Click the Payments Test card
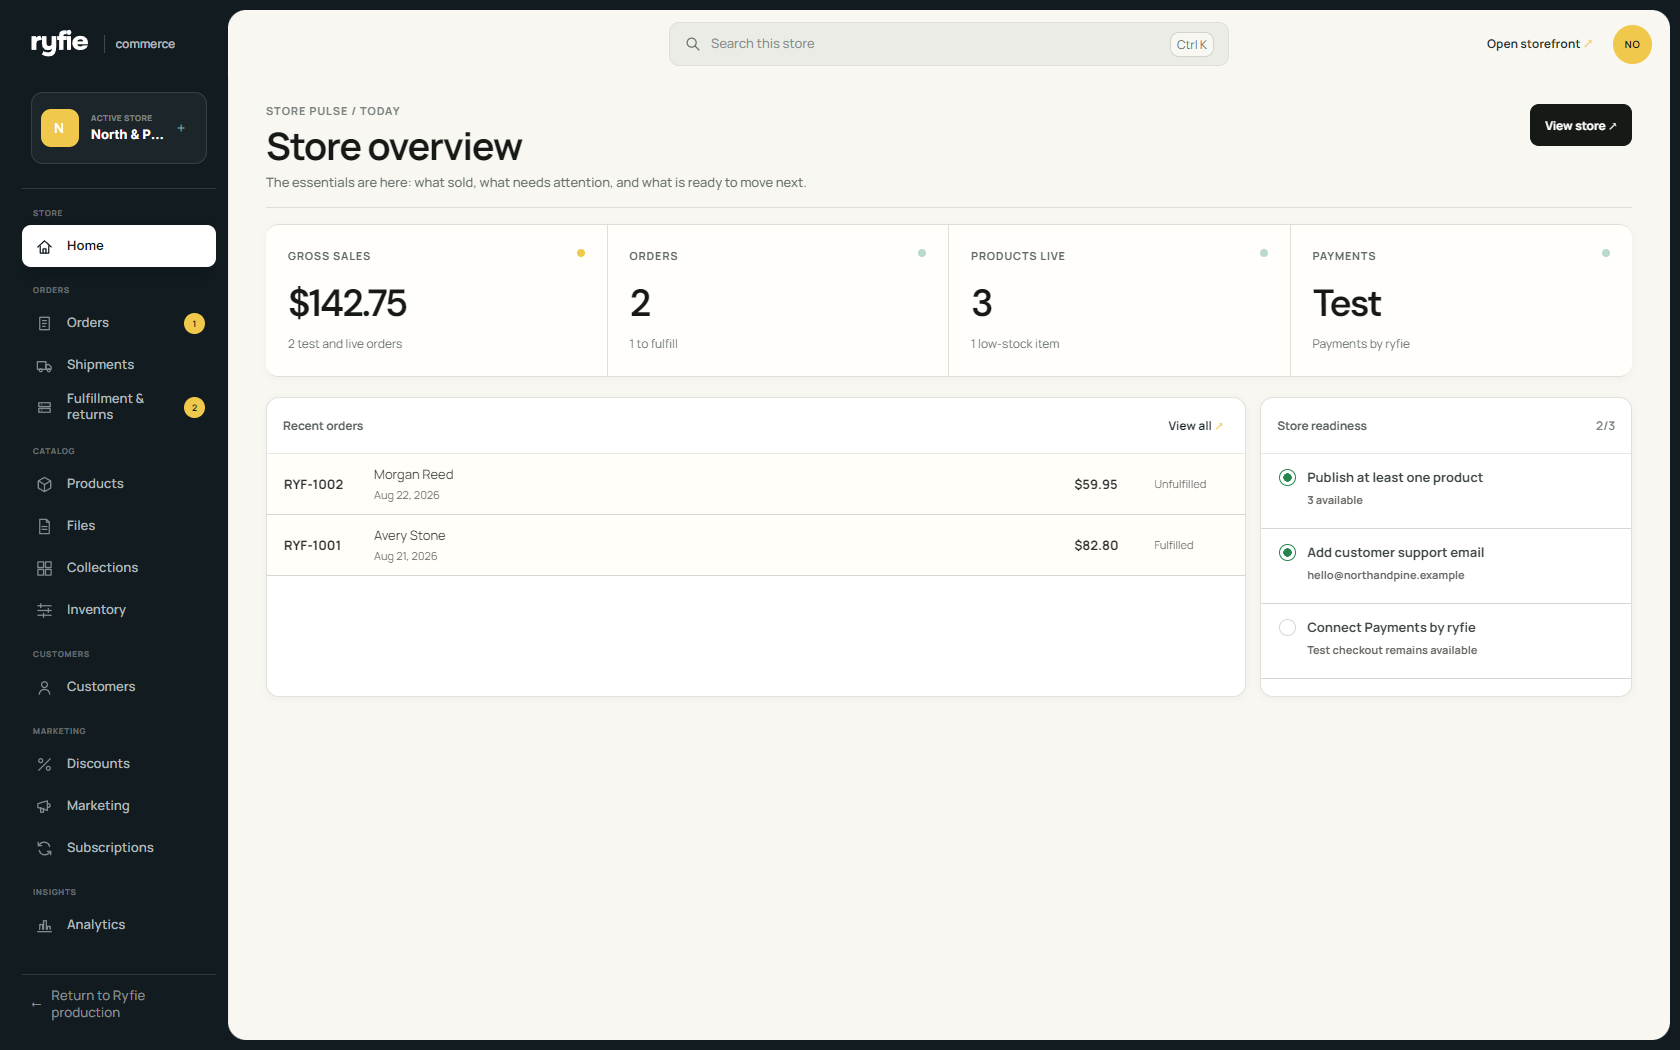 coord(1461,300)
